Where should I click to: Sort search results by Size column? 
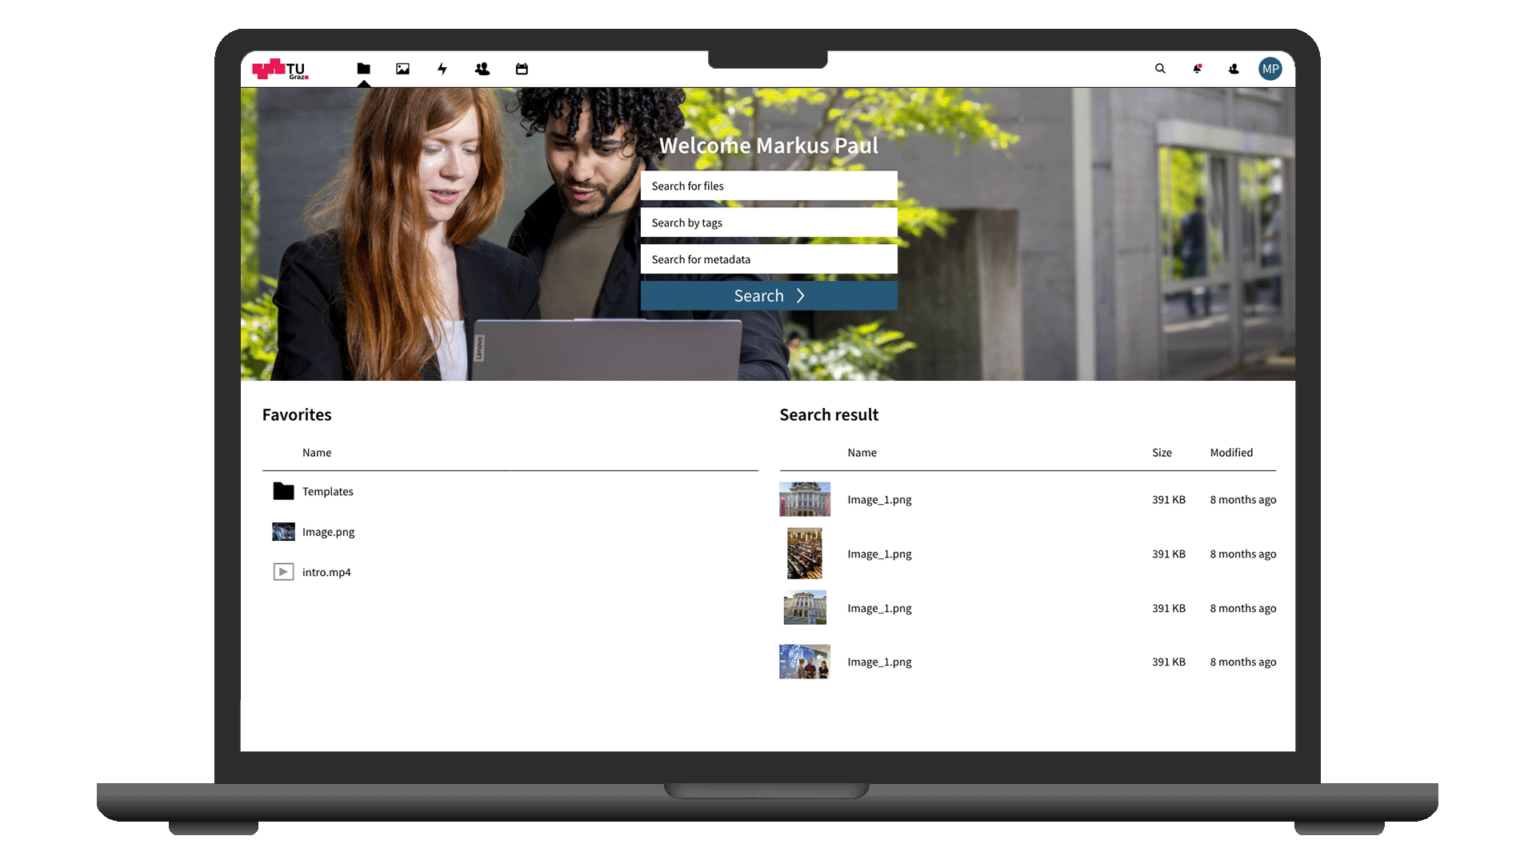point(1161,453)
